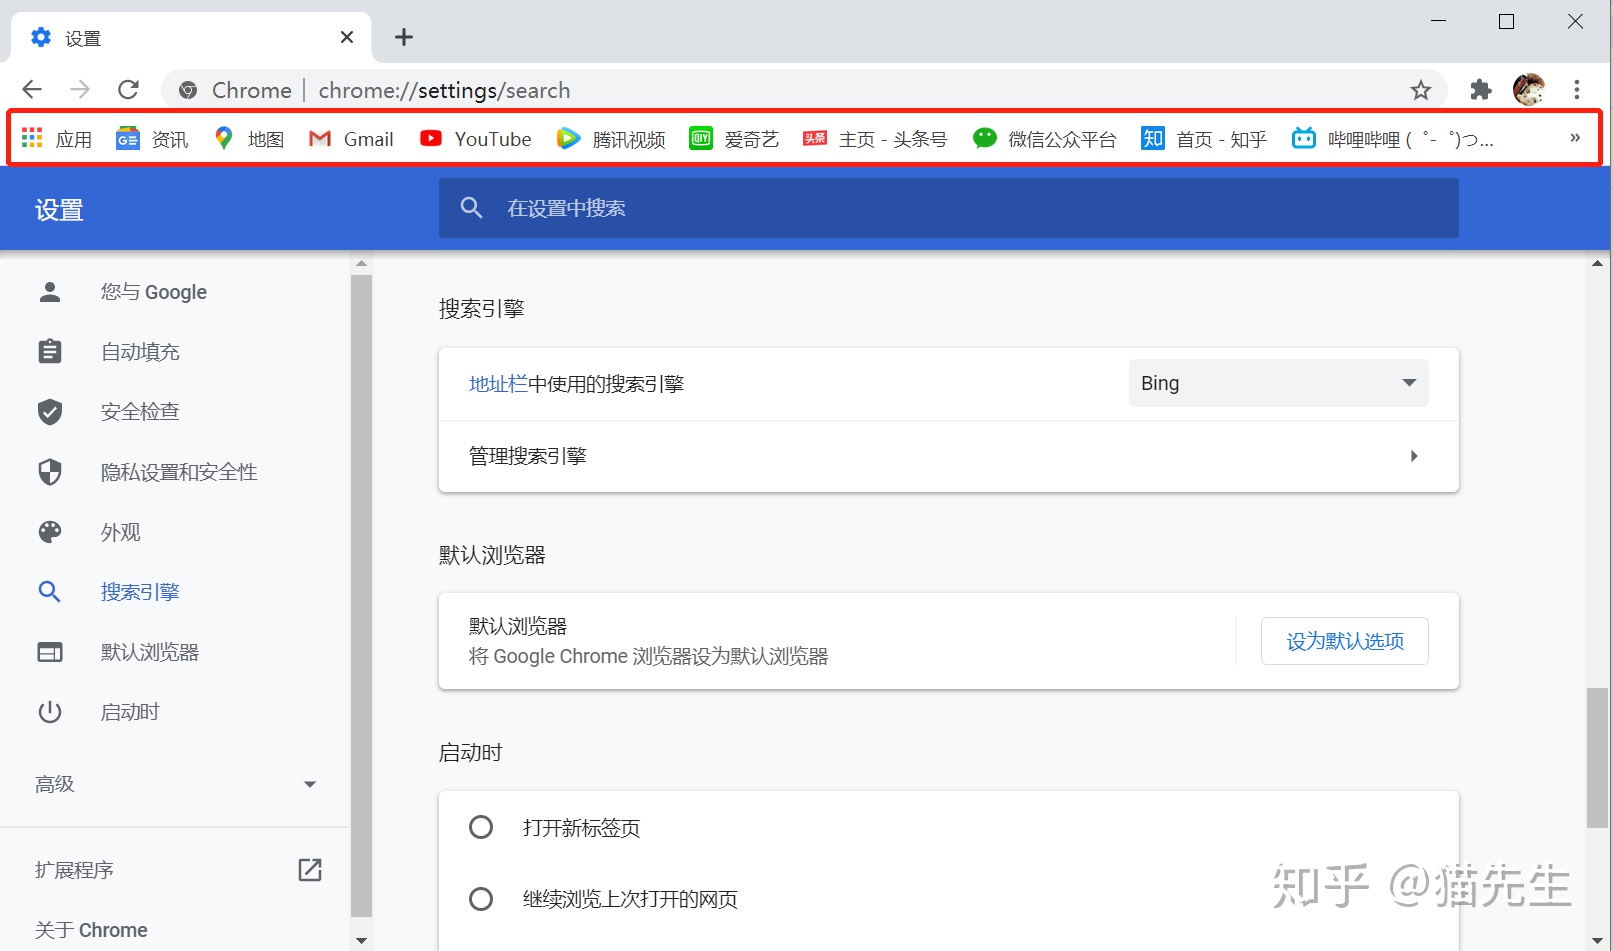The image size is (1613, 951).
Task: Open the 微信公众平台 bookmark
Action: pyautogui.click(x=1044, y=139)
